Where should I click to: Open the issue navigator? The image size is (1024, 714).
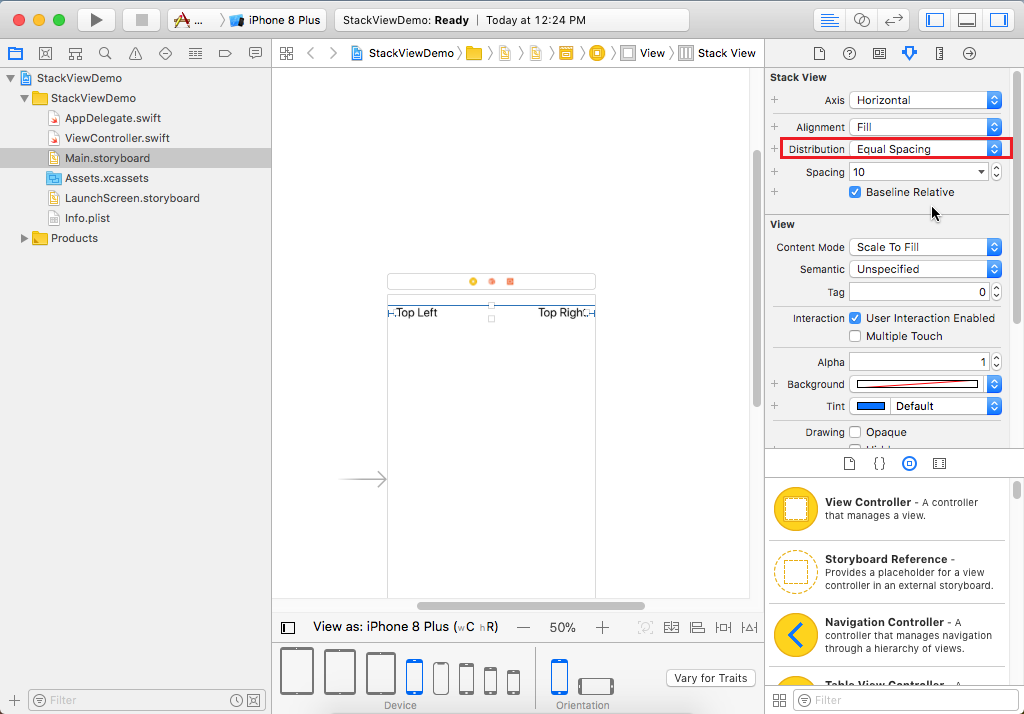coord(135,54)
